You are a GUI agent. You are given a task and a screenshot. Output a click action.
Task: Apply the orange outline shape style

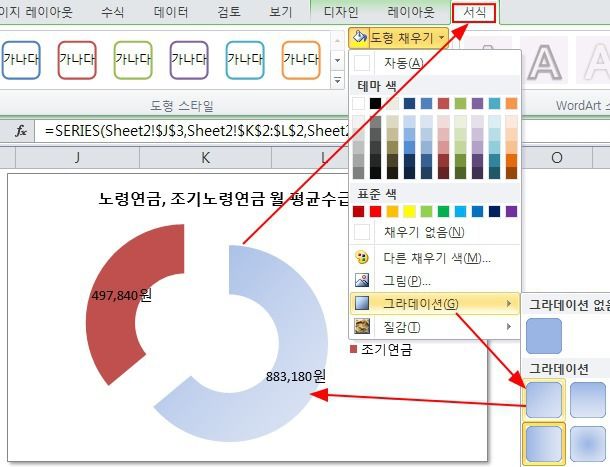(301, 60)
